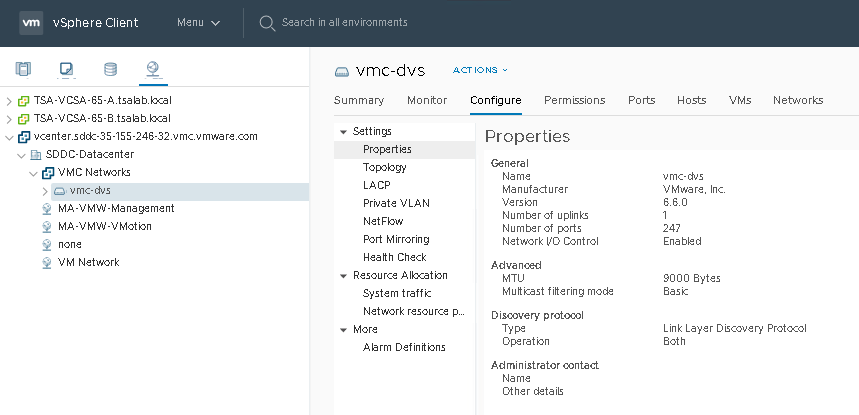859x415 pixels.
Task: Select the Networking inventory view icon
Action: [x=153, y=69]
